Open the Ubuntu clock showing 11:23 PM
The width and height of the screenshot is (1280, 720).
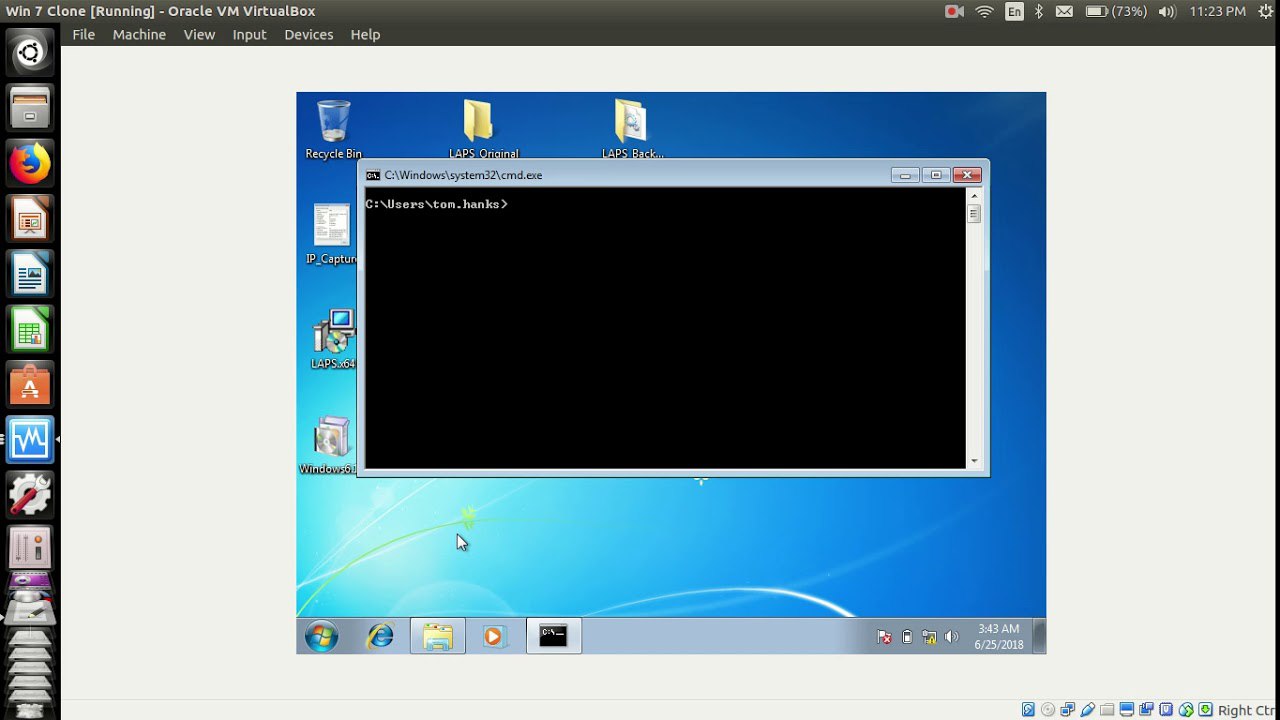[1218, 11]
